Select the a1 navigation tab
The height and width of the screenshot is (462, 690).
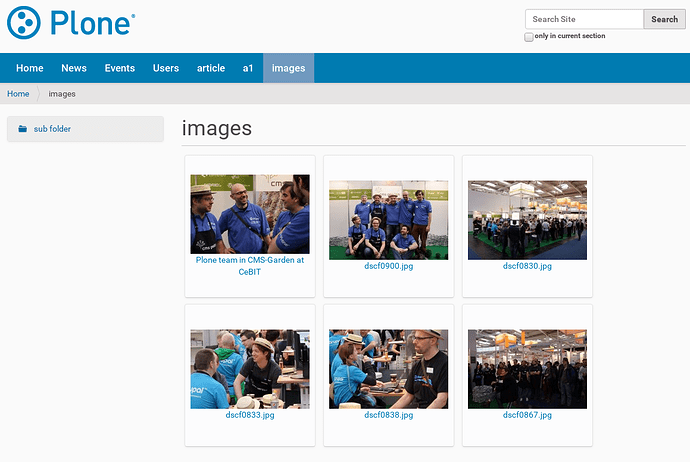click(x=248, y=68)
